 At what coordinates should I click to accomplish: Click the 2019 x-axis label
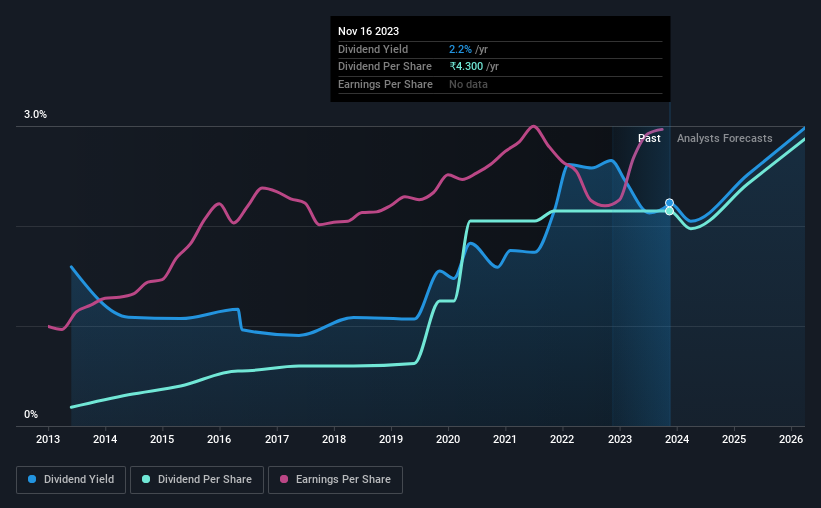391,439
